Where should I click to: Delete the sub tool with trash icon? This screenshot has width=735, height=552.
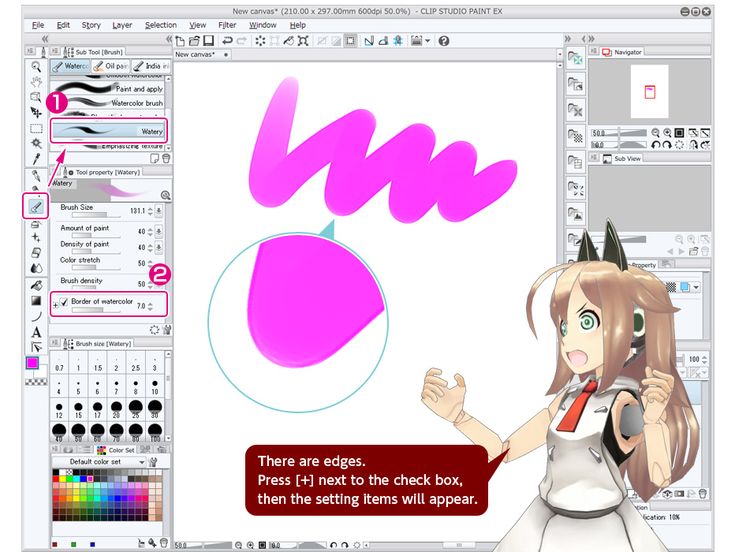tap(166, 159)
